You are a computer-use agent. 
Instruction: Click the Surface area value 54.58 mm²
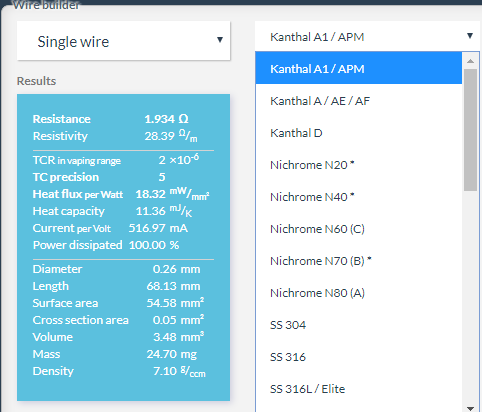(x=175, y=302)
